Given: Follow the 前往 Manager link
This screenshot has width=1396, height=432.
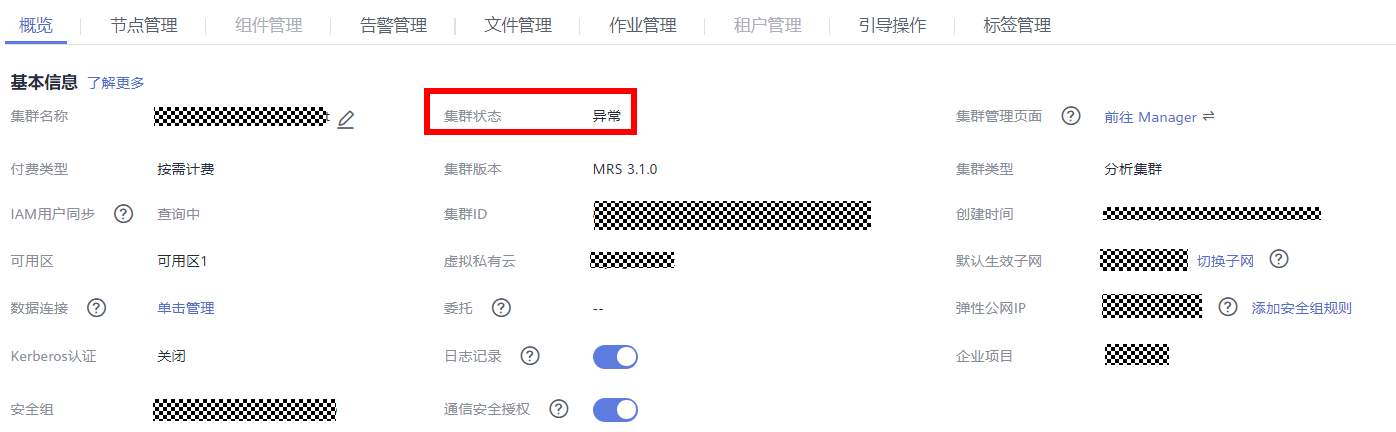Looking at the screenshot, I should 1150,117.
